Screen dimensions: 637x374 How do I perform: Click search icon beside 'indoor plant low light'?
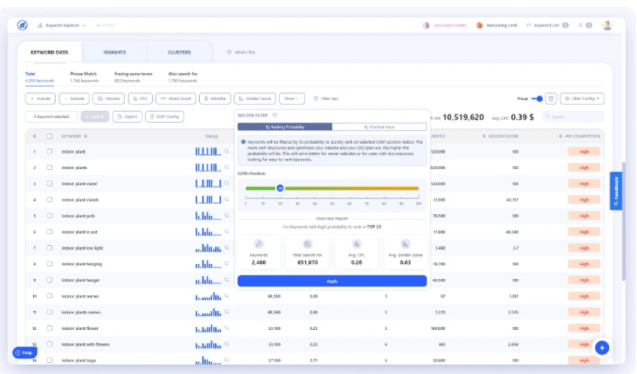click(227, 247)
